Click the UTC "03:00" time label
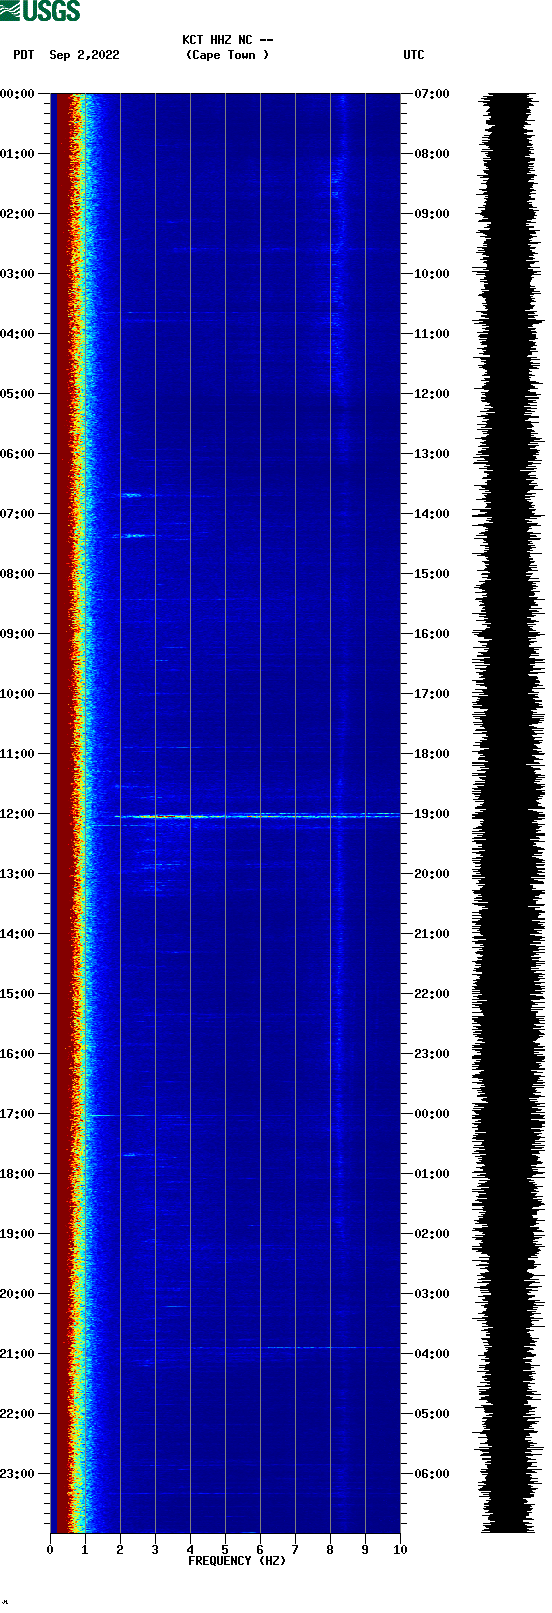Image resolution: width=552 pixels, height=1613 pixels. (x=432, y=1294)
